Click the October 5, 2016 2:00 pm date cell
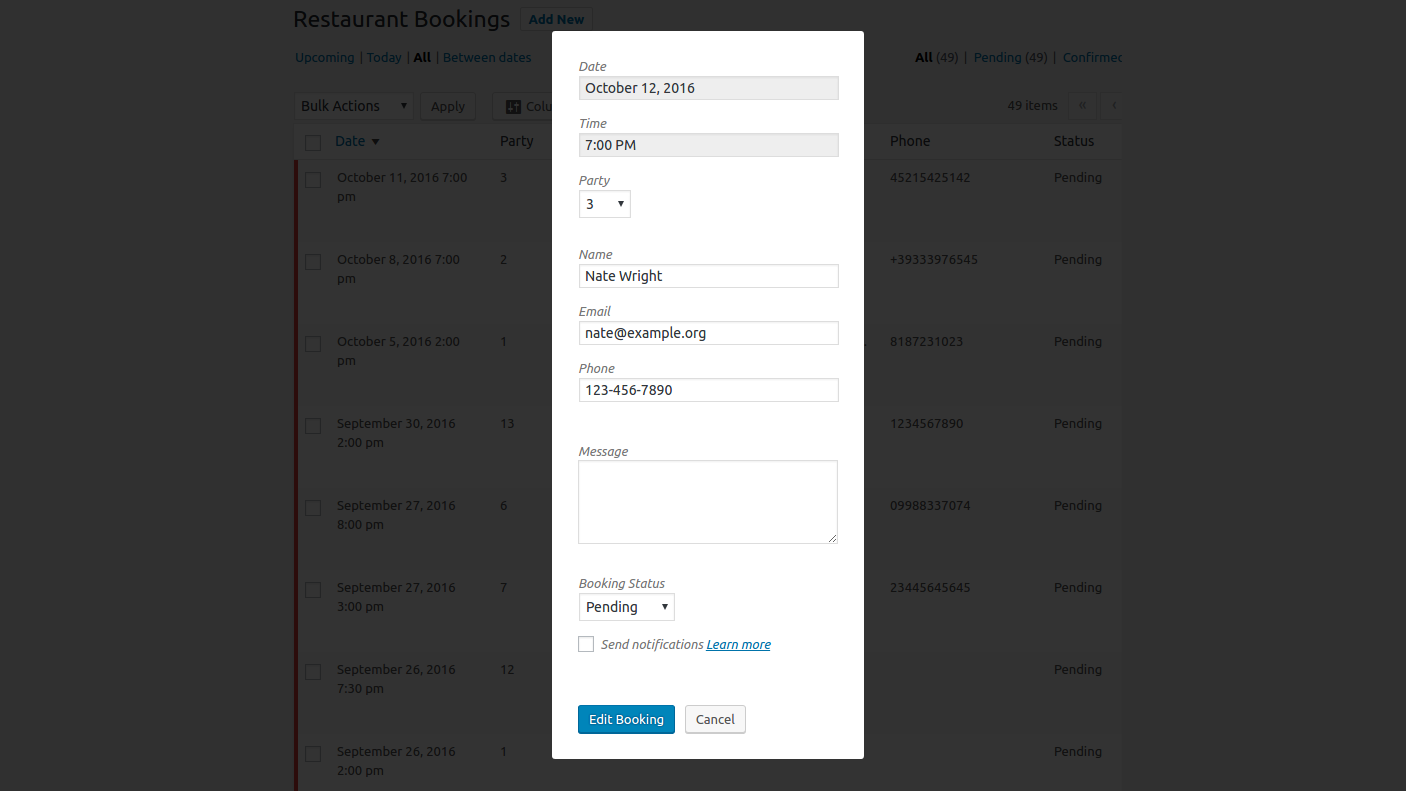Viewport: 1406px width, 791px height. pos(398,351)
